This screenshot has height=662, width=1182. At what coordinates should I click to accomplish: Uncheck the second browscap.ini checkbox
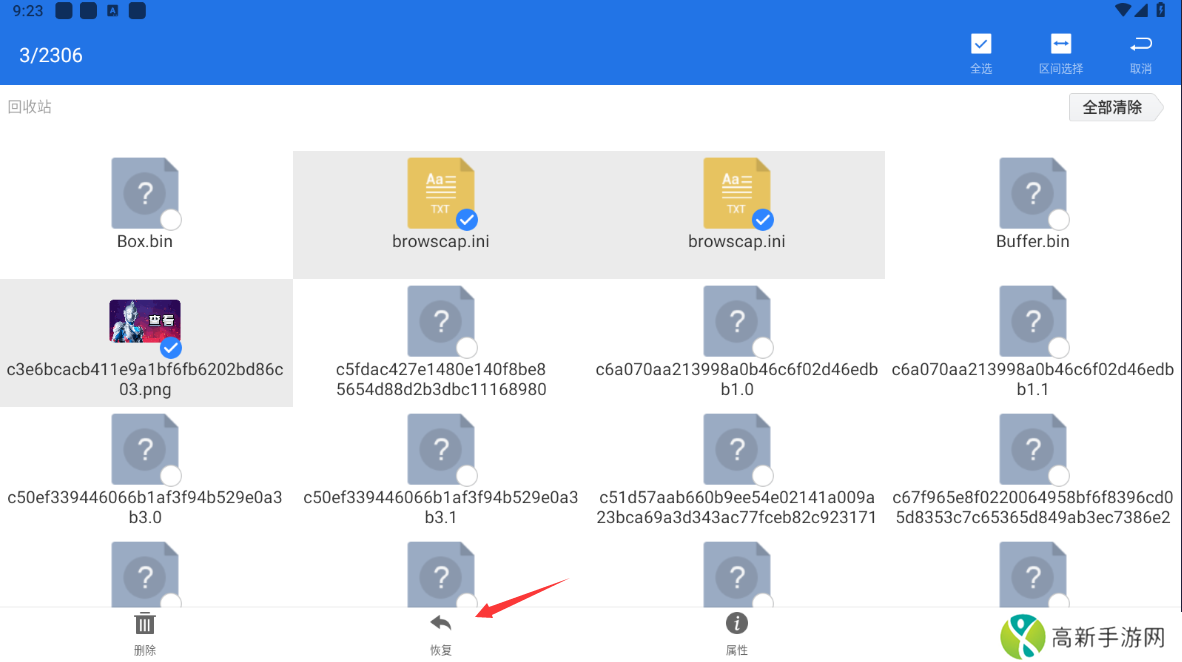coord(762,219)
